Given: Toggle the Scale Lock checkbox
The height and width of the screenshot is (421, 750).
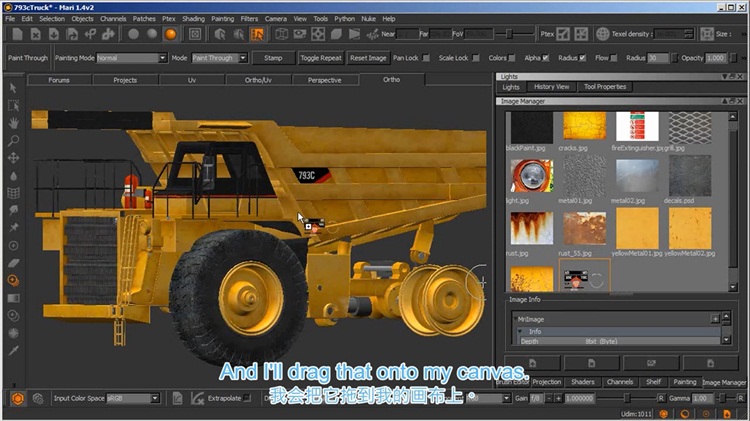Looking at the screenshot, I should (x=476, y=58).
